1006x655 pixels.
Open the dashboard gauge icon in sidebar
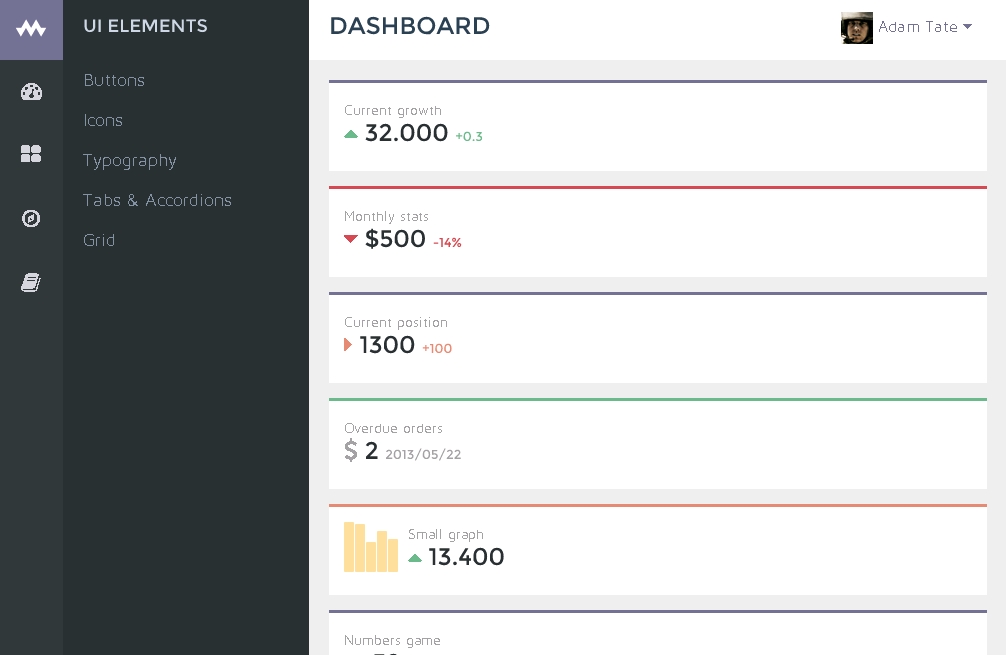click(31, 92)
